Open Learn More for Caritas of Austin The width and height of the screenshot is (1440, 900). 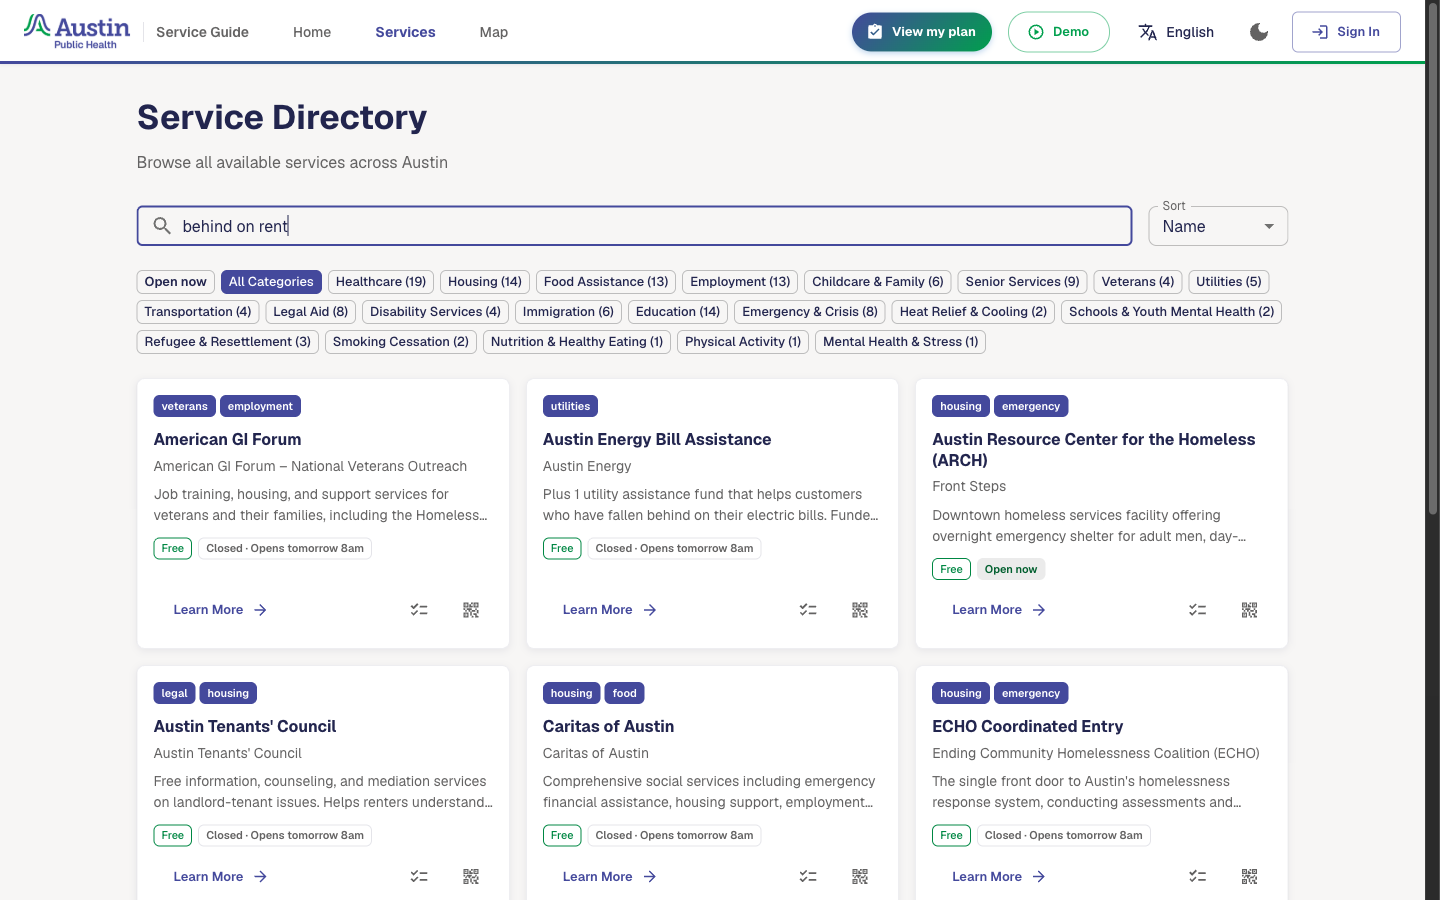point(609,877)
